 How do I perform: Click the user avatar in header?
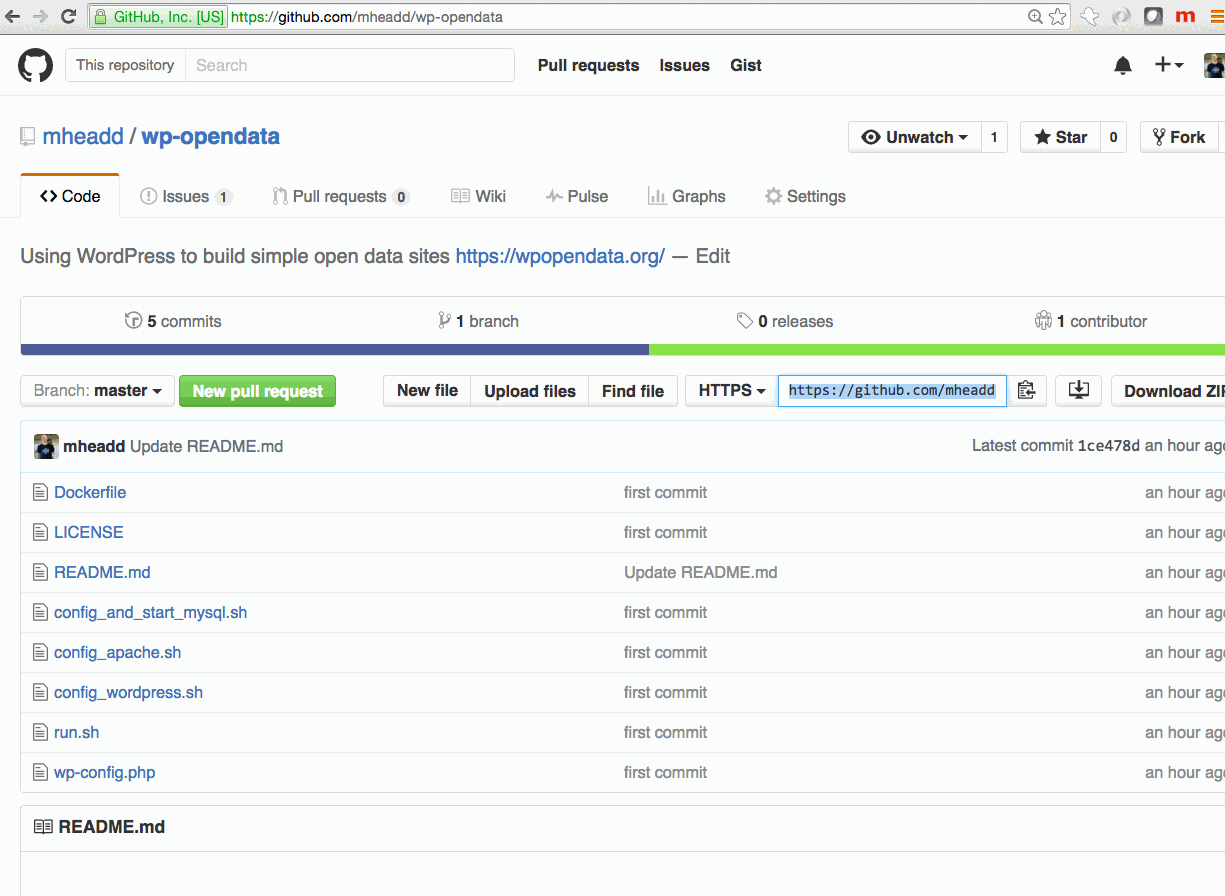tap(1213, 66)
